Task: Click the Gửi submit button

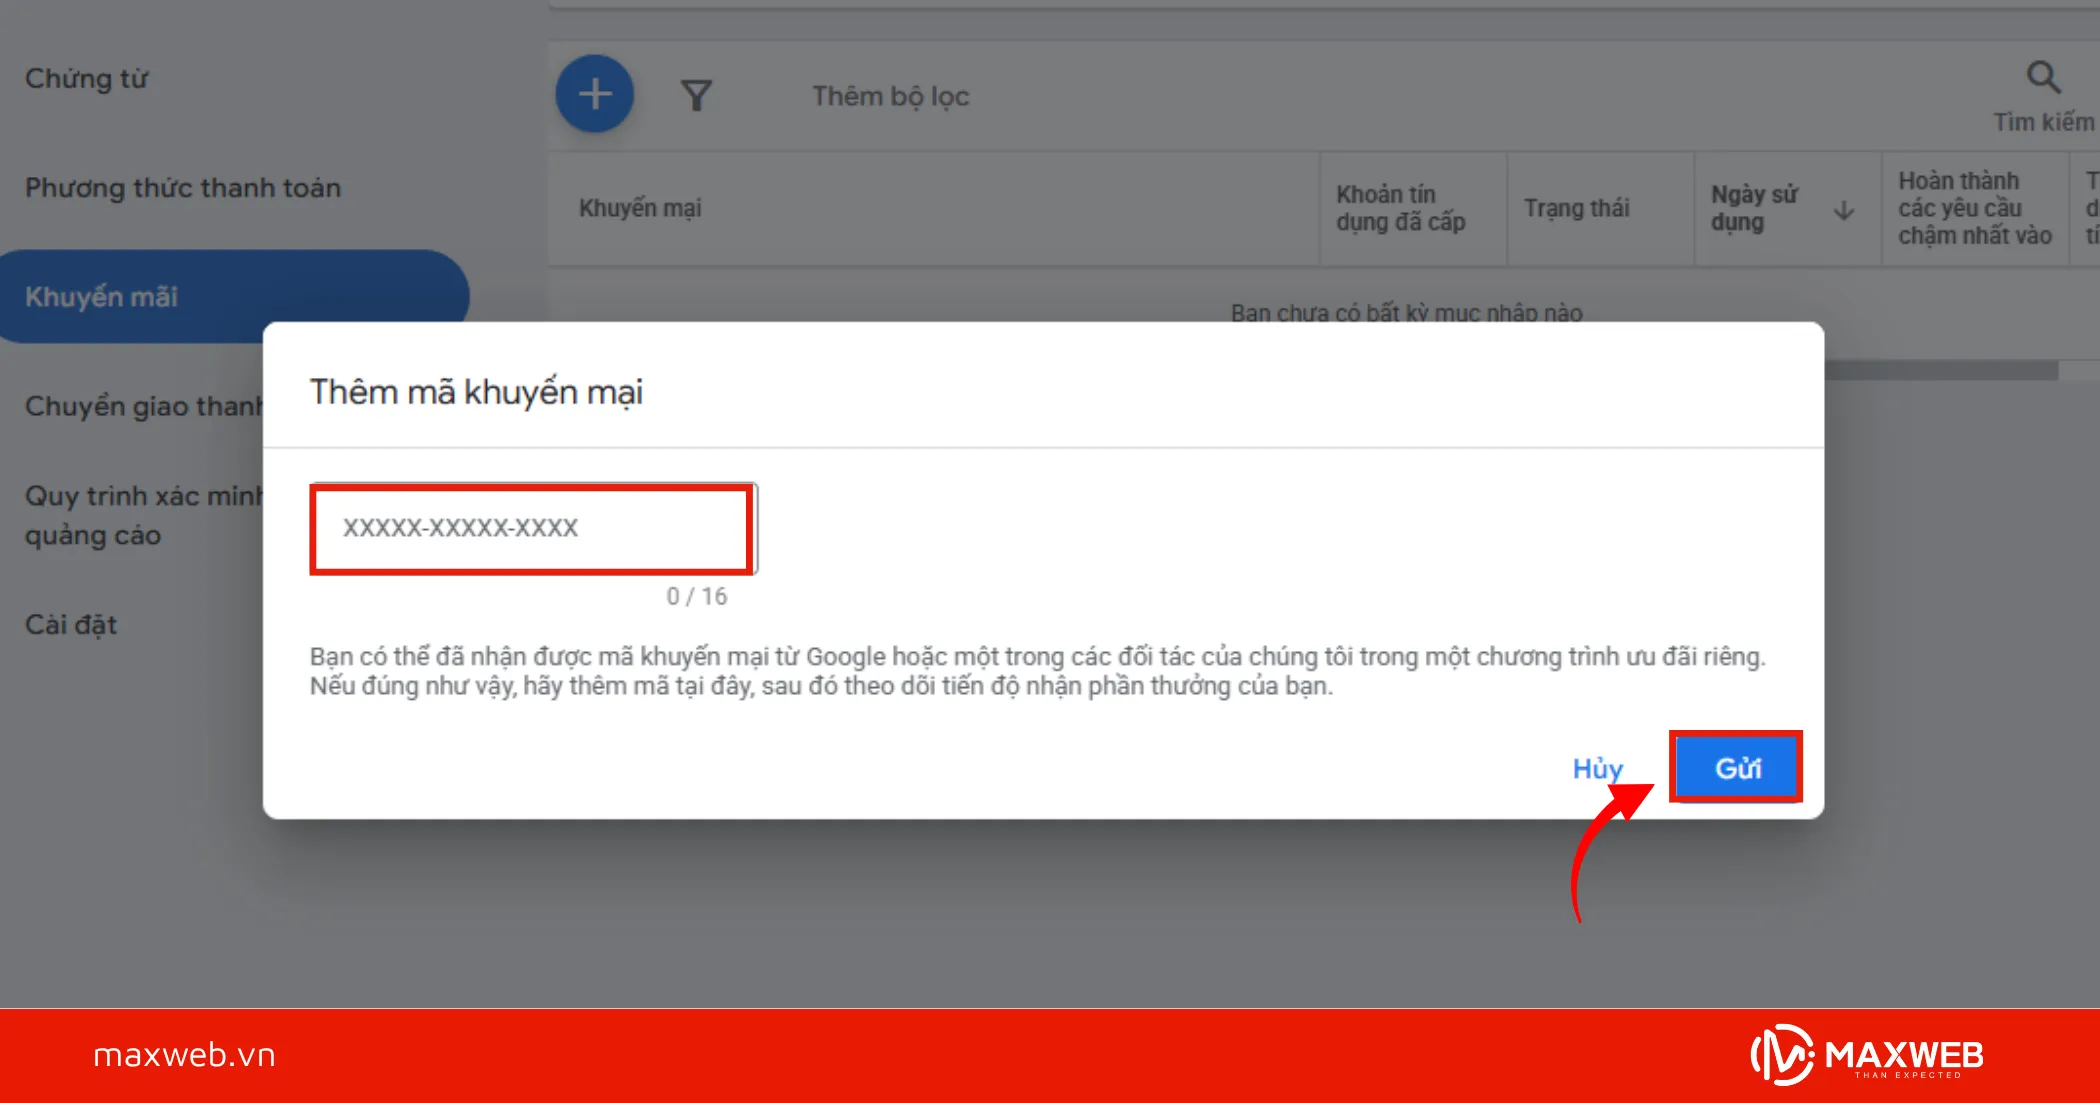Action: 1736,768
